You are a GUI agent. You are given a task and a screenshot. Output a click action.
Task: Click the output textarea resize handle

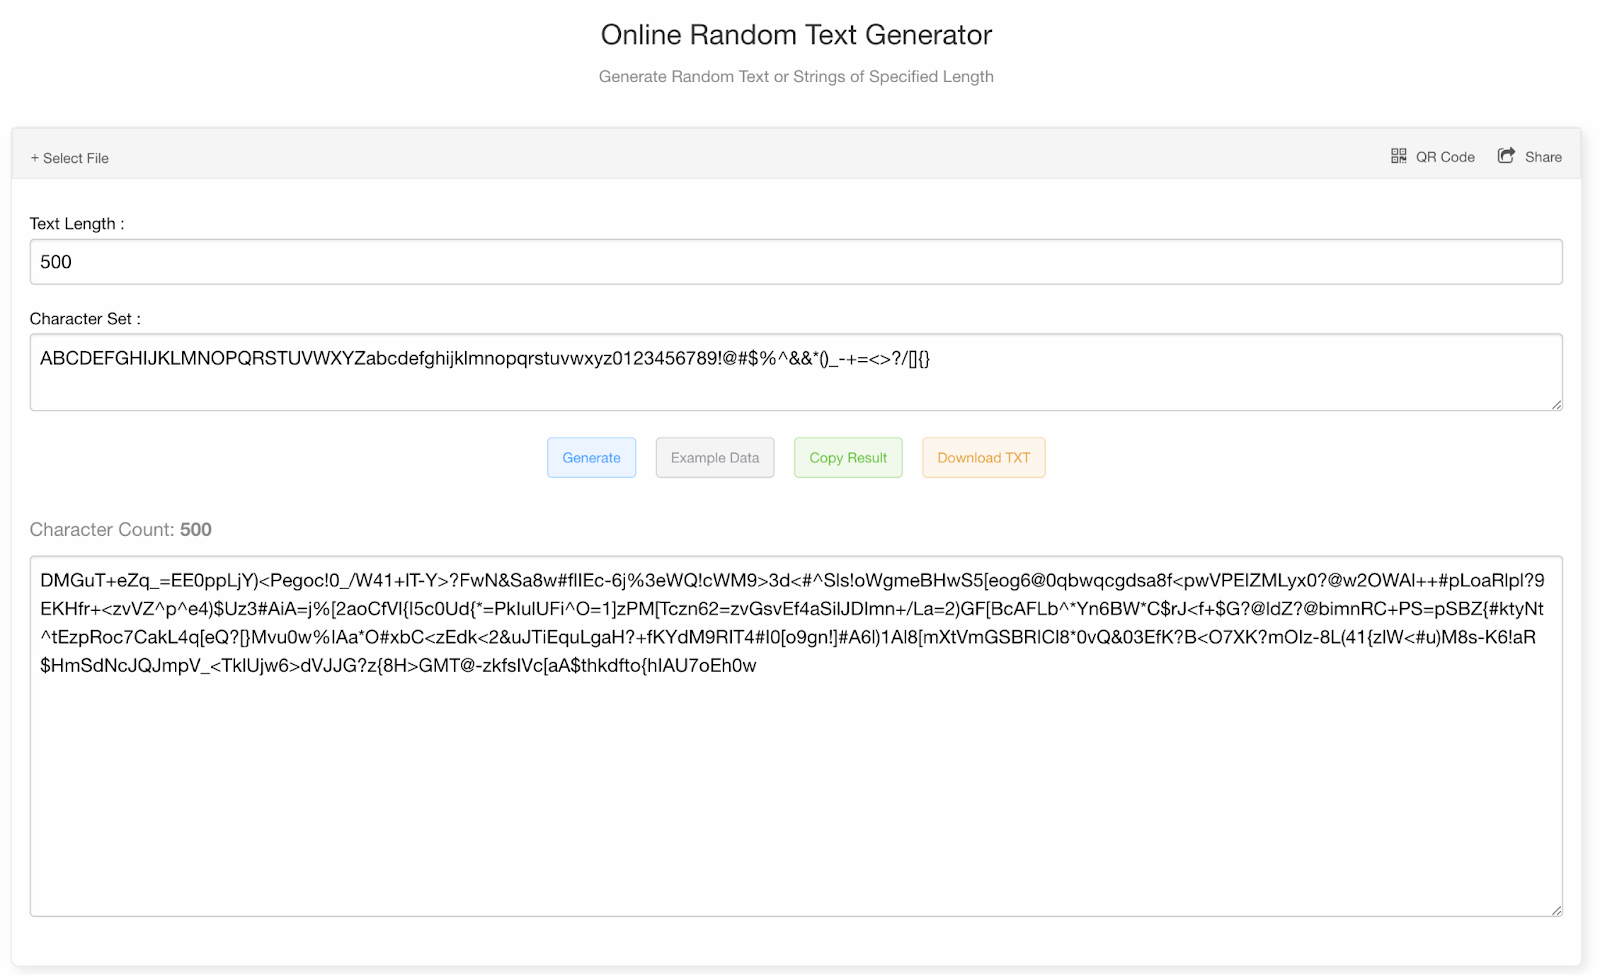[x=1555, y=909]
